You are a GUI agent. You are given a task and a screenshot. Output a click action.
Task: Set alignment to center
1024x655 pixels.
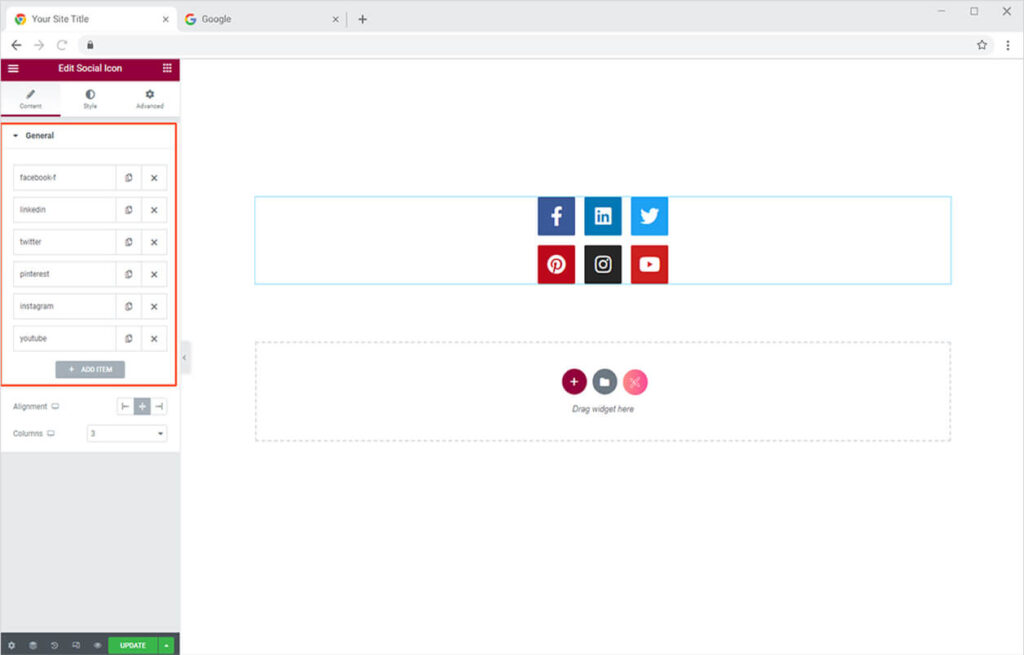pyautogui.click(x=142, y=406)
